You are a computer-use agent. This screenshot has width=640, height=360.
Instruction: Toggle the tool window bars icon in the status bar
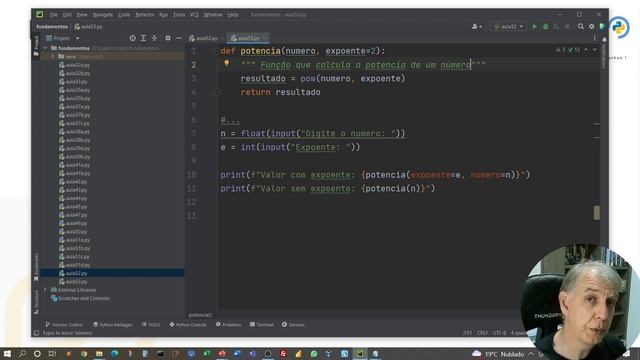click(x=36, y=333)
